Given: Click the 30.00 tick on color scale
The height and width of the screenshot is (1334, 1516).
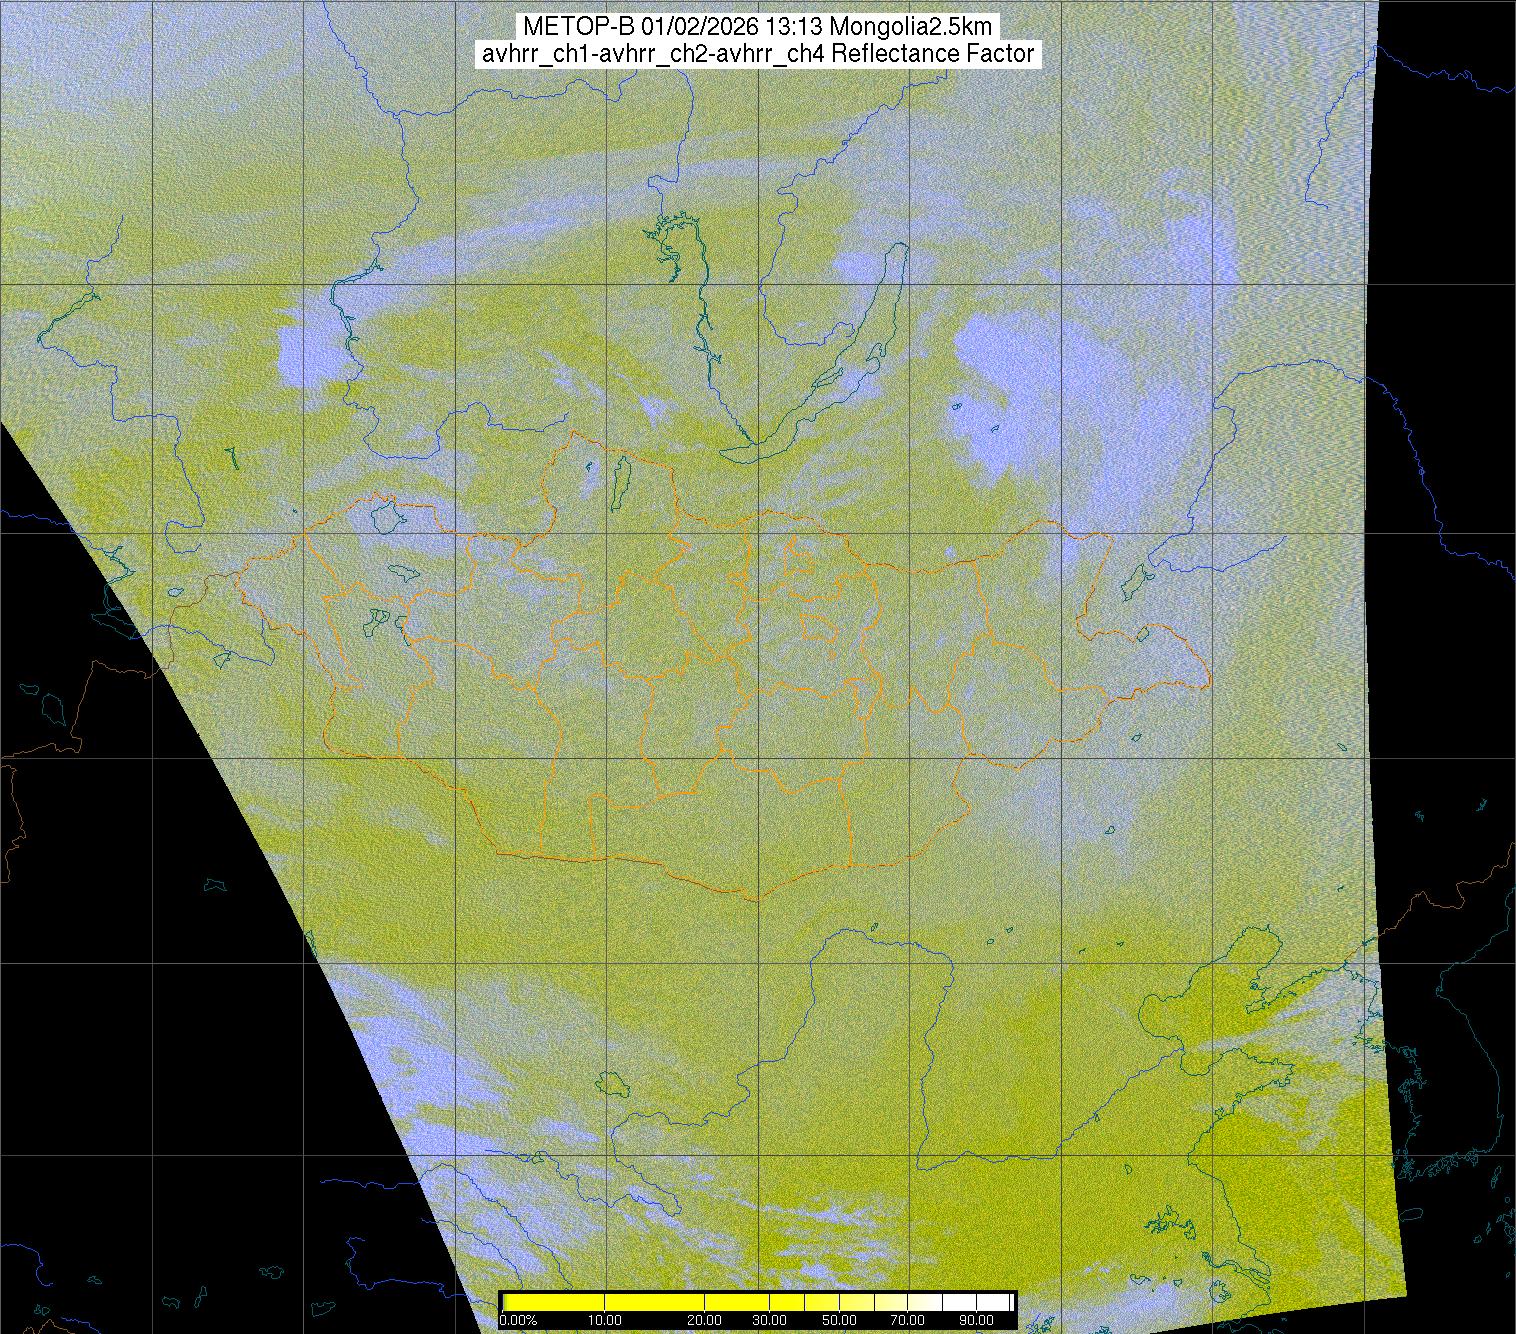Looking at the screenshot, I should click(769, 1321).
